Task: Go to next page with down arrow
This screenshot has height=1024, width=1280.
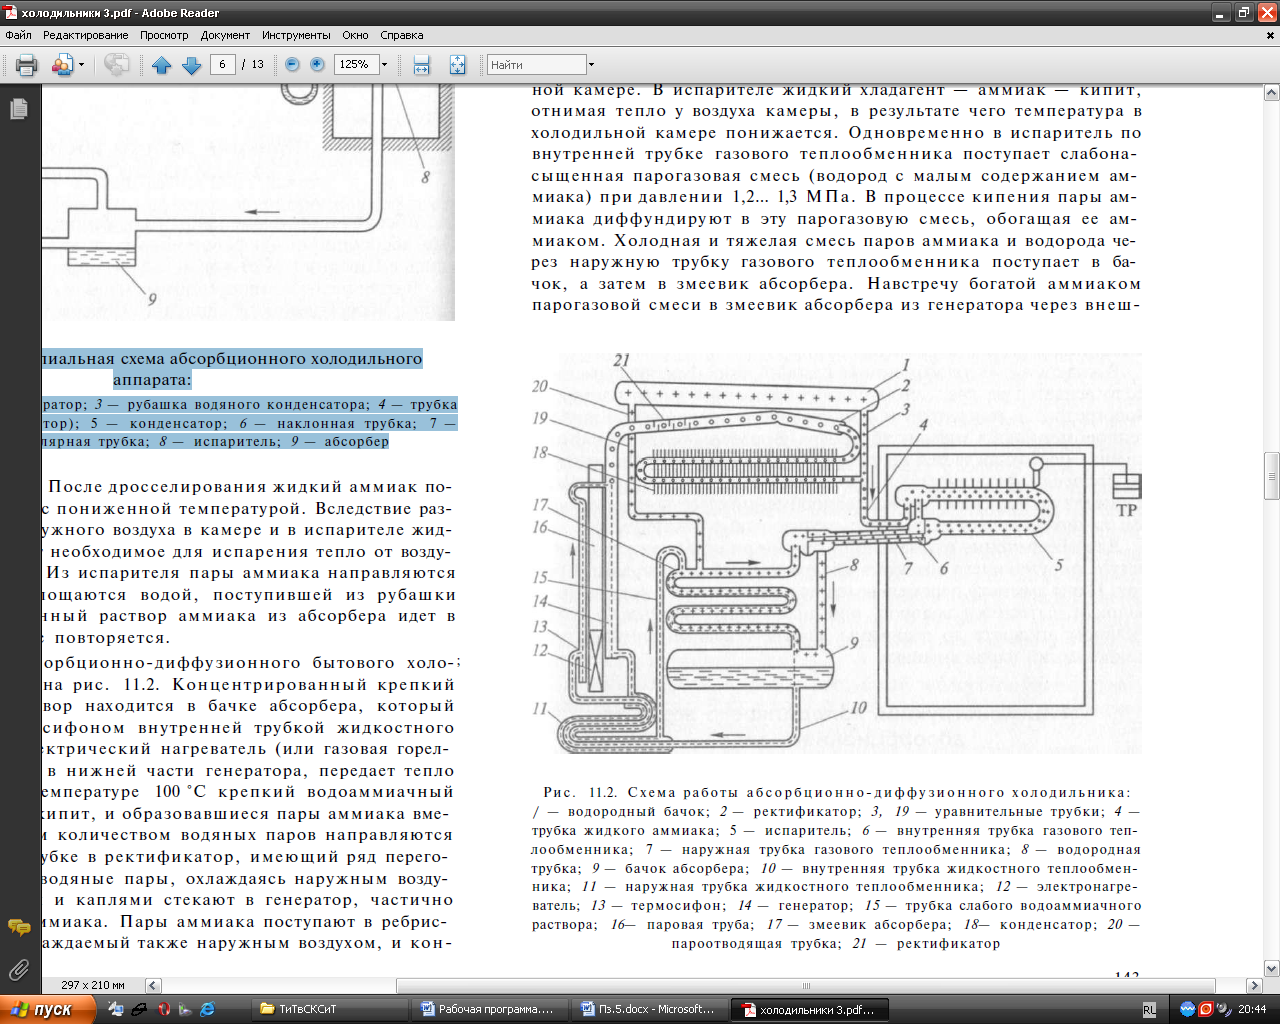Action: (x=192, y=65)
